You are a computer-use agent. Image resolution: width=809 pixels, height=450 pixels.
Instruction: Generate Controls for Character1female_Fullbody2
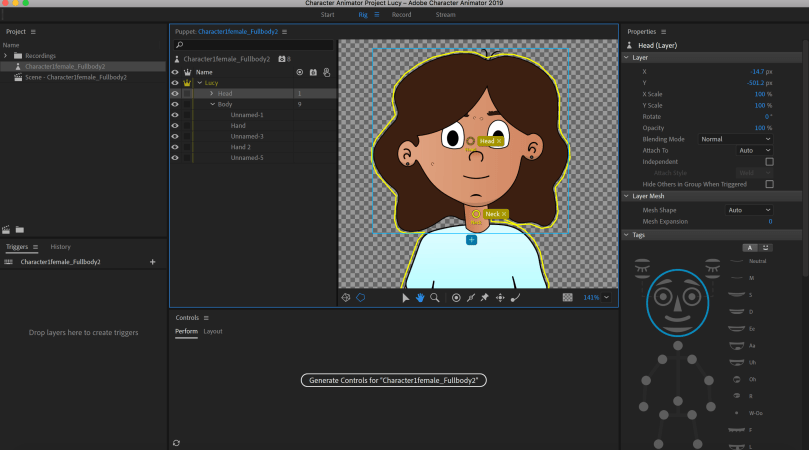[x=394, y=380]
